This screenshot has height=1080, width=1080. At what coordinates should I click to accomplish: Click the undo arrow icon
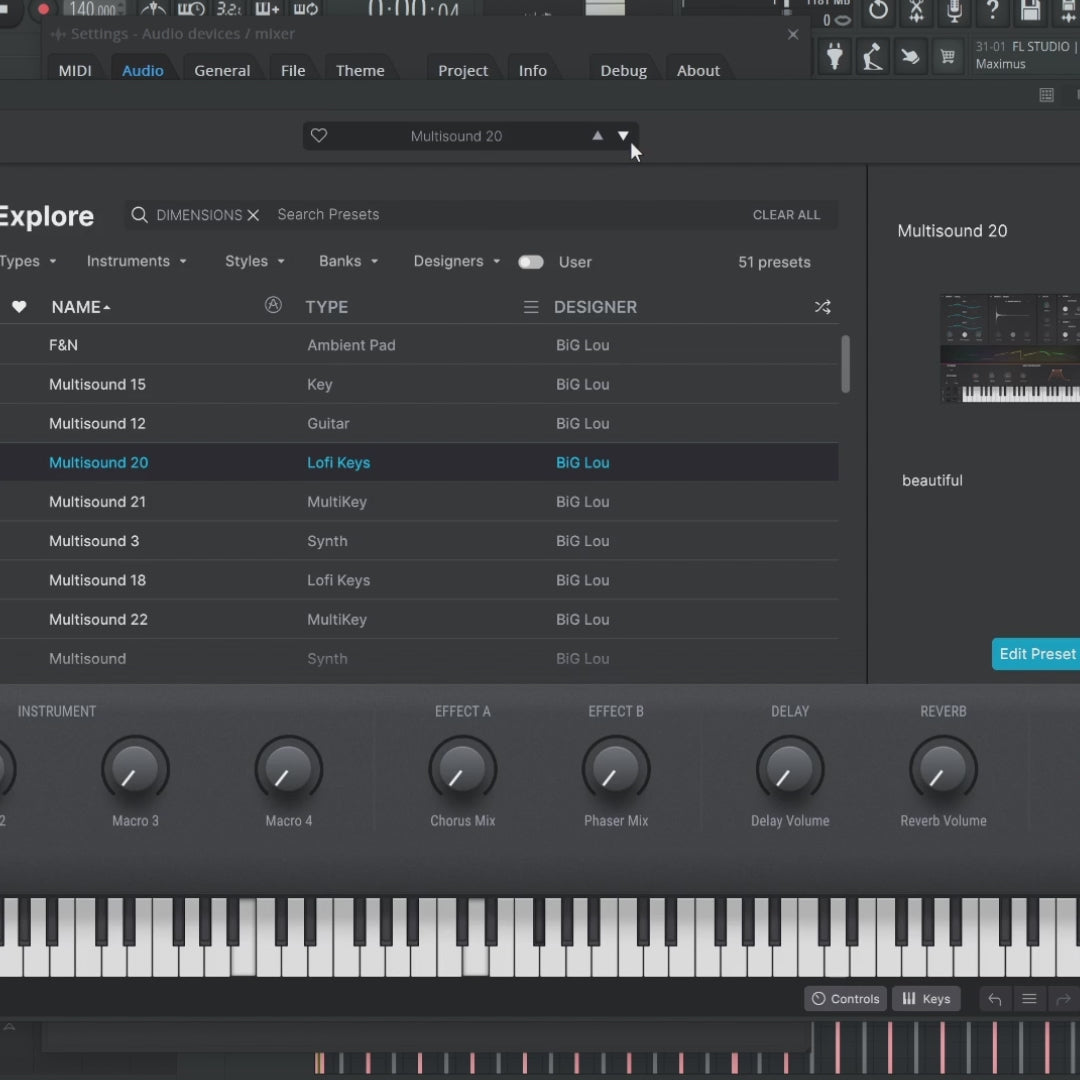pos(994,999)
